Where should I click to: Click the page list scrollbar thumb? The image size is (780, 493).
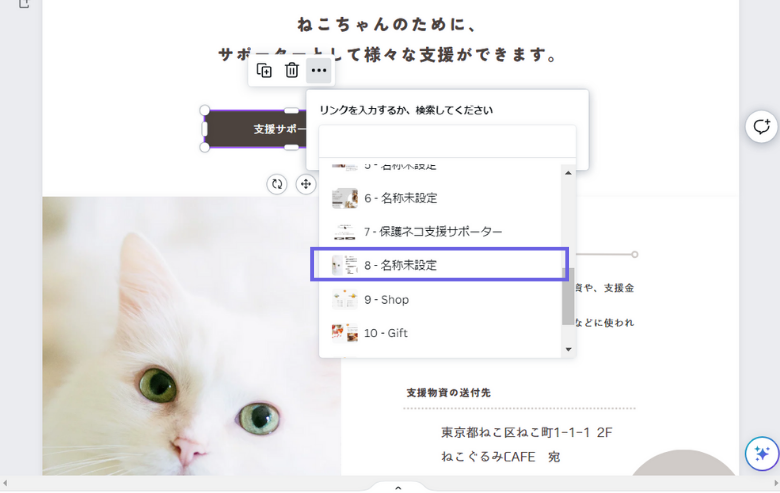click(x=568, y=296)
